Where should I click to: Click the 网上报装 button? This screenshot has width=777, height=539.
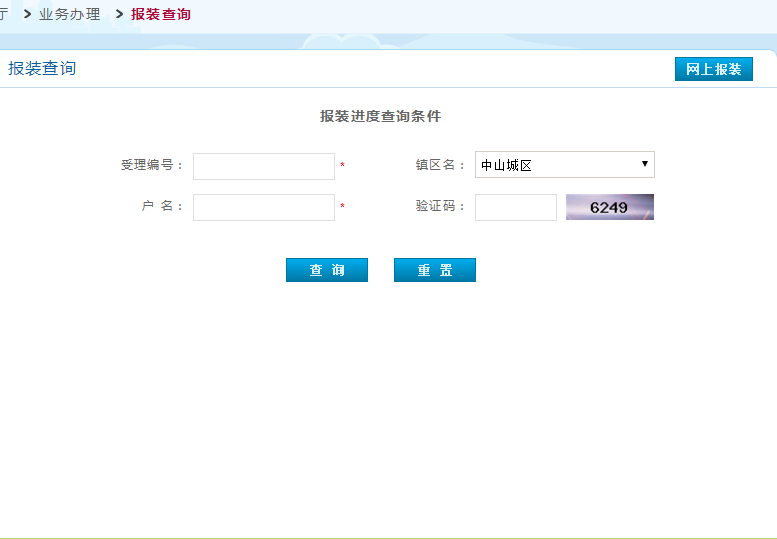pyautogui.click(x=713, y=69)
